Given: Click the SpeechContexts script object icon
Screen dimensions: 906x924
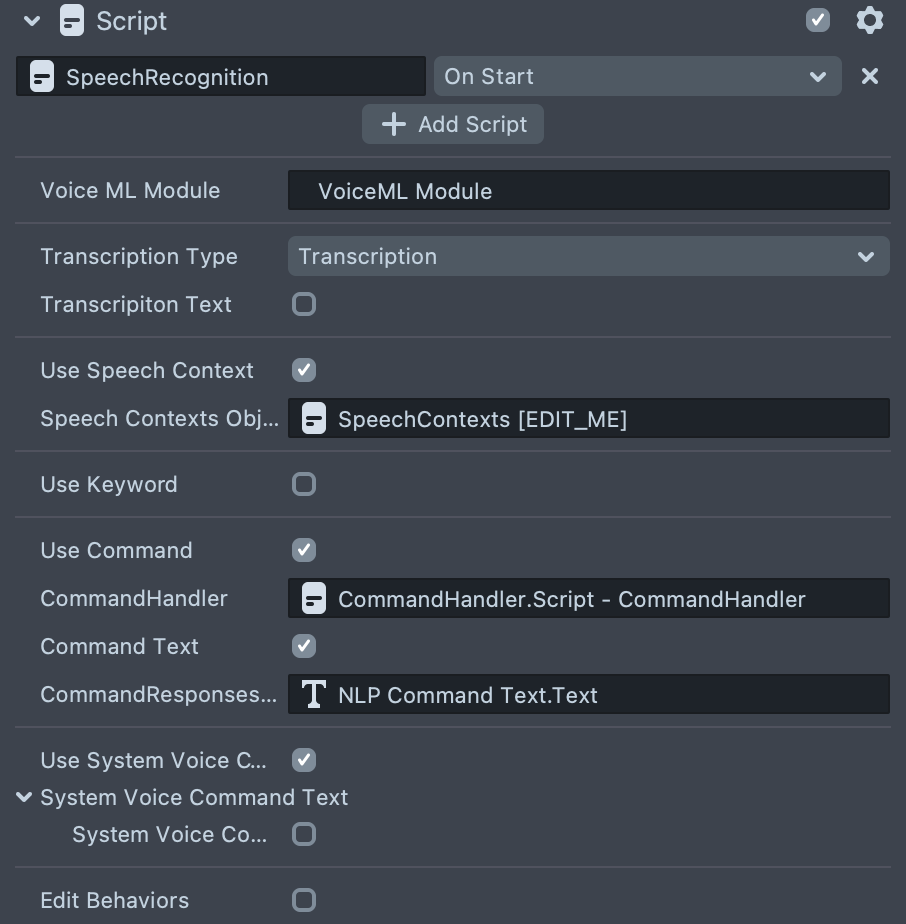Looking at the screenshot, I should (314, 419).
